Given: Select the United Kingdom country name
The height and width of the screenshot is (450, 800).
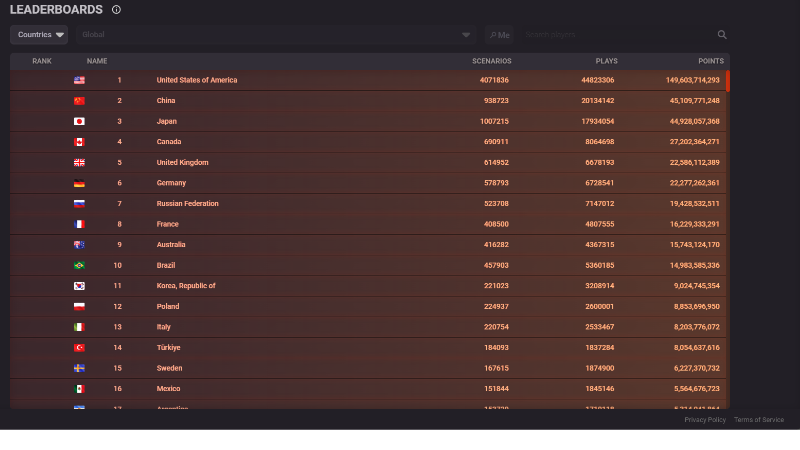Looking at the screenshot, I should pos(179,162).
